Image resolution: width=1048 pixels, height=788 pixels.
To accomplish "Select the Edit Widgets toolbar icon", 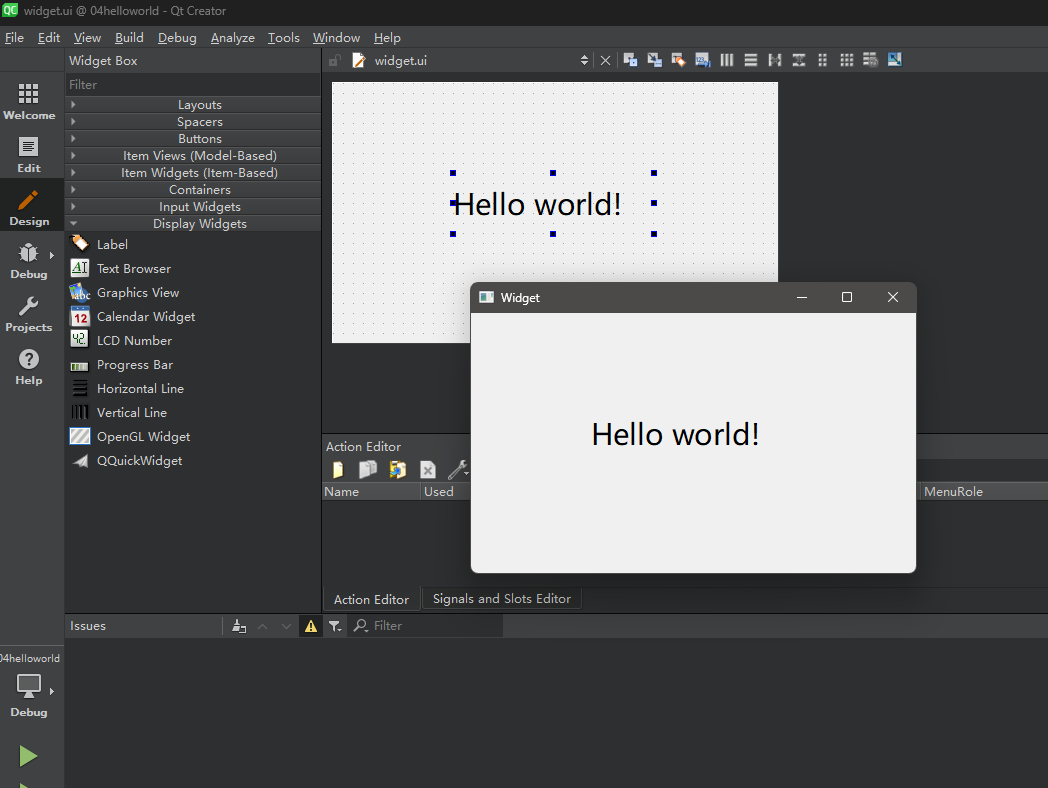I will [x=630, y=60].
